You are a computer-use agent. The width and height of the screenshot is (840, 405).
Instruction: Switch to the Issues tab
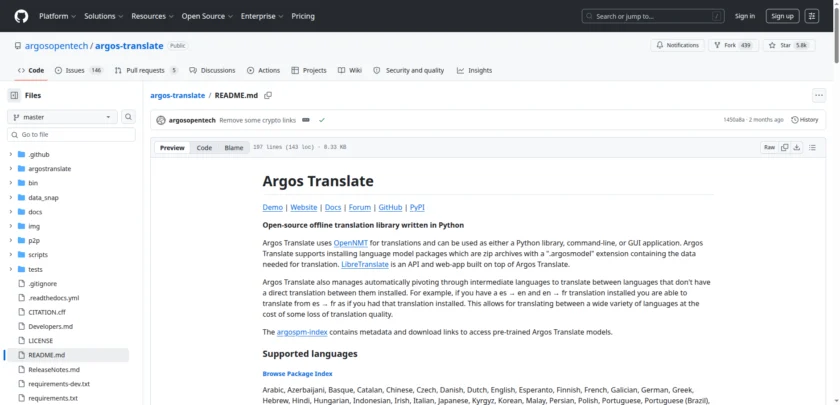point(79,70)
